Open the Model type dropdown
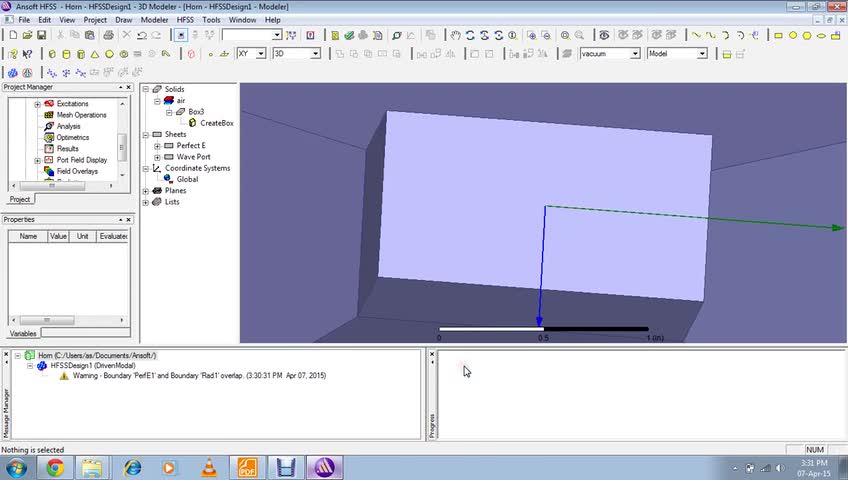 pyautogui.click(x=702, y=54)
